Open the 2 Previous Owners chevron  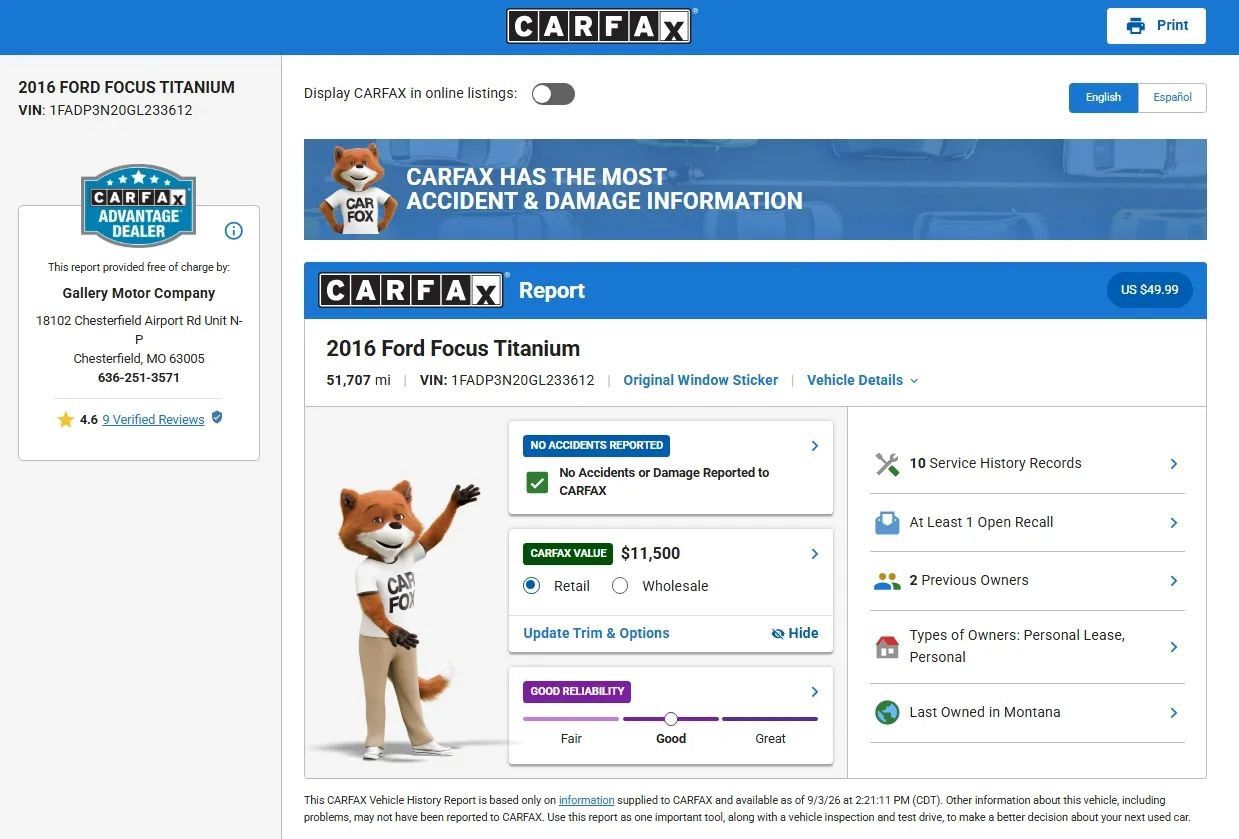tap(1174, 581)
